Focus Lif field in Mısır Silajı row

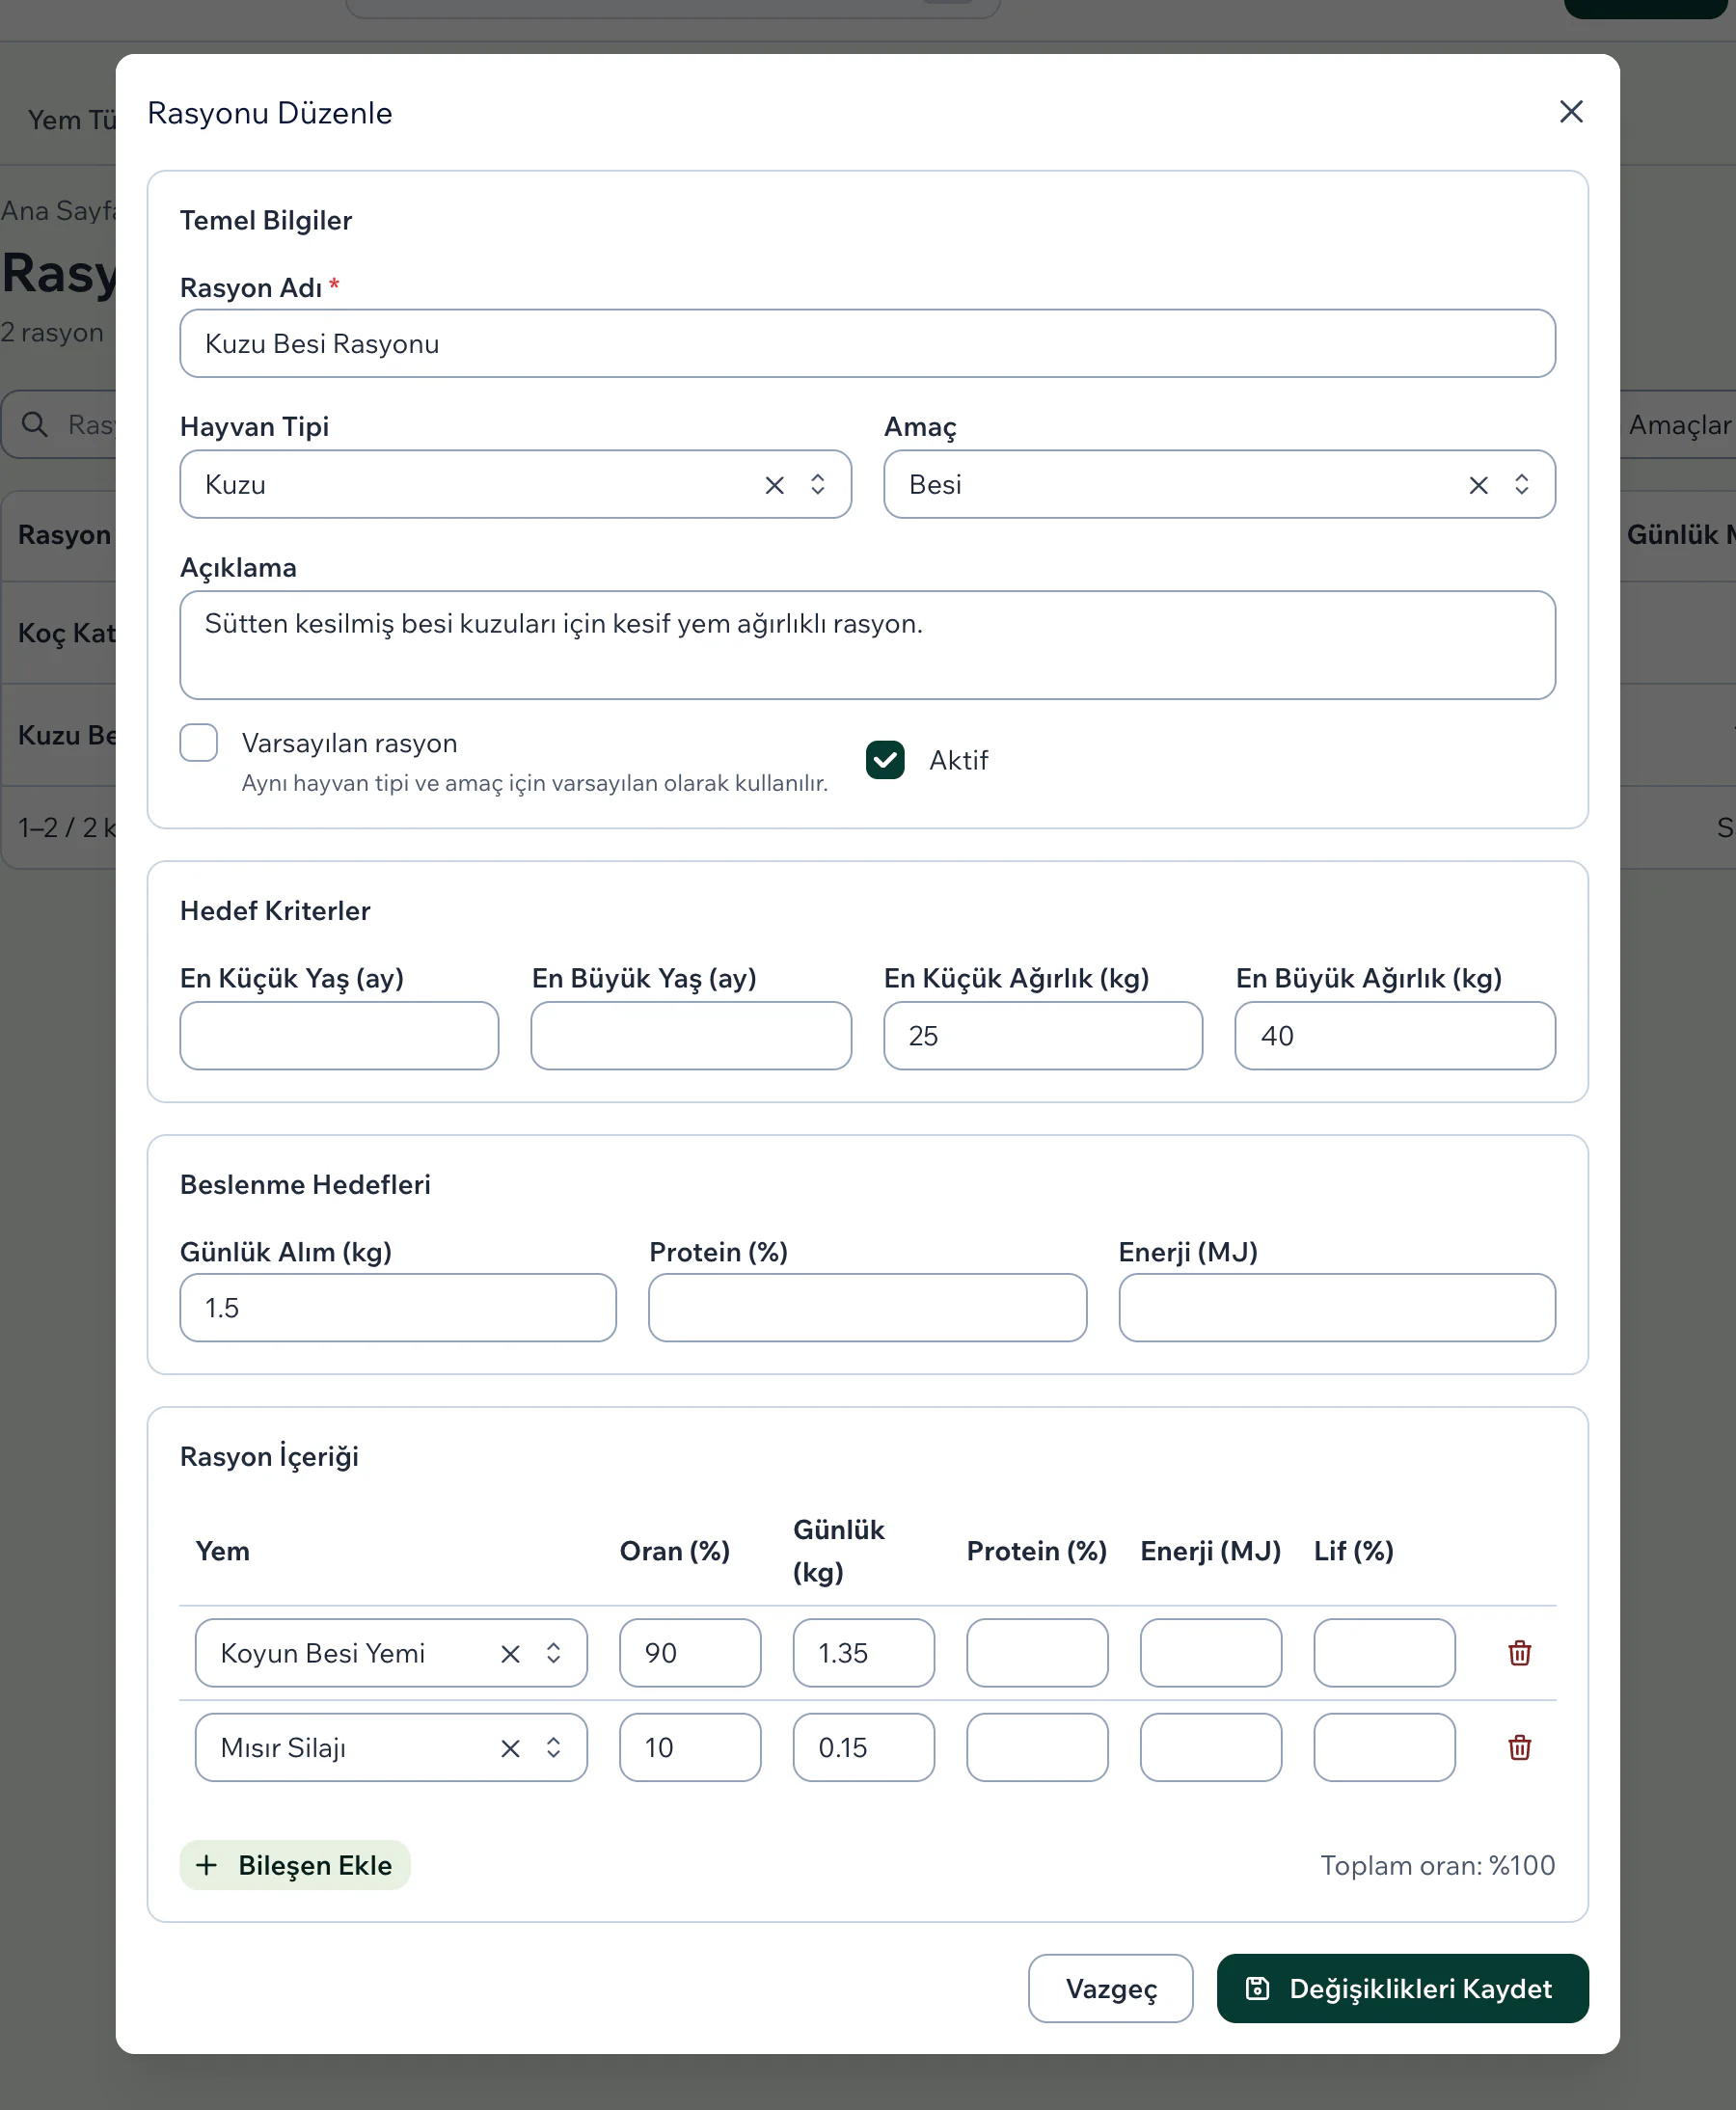[x=1384, y=1747]
